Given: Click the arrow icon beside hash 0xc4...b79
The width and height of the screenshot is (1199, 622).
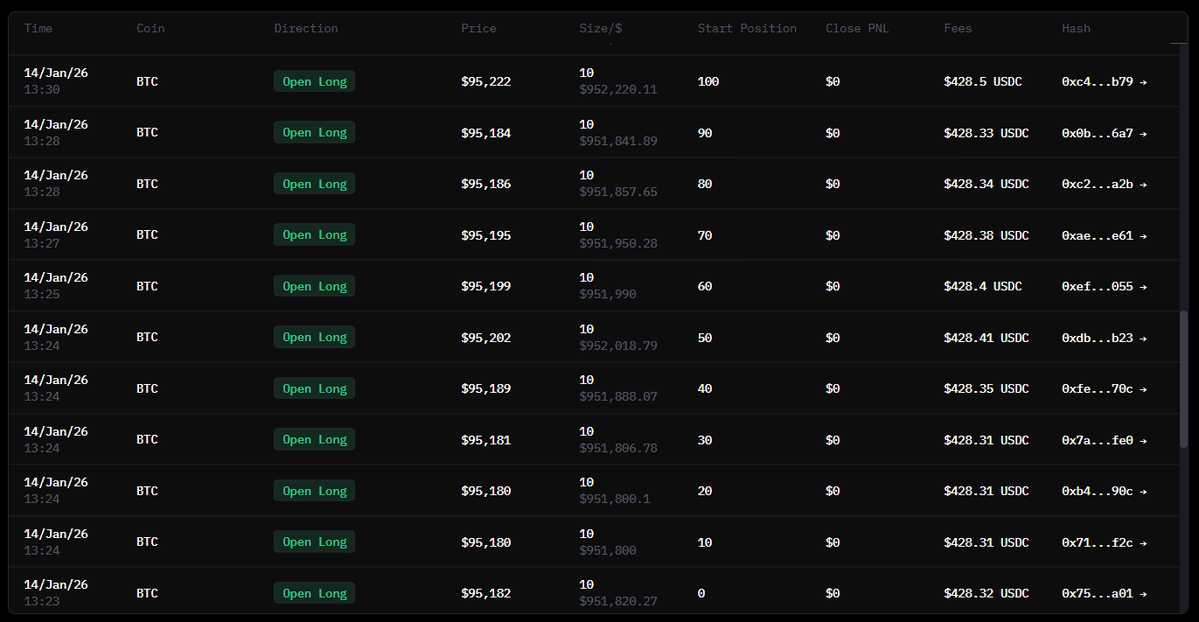Looking at the screenshot, I should [1143, 82].
